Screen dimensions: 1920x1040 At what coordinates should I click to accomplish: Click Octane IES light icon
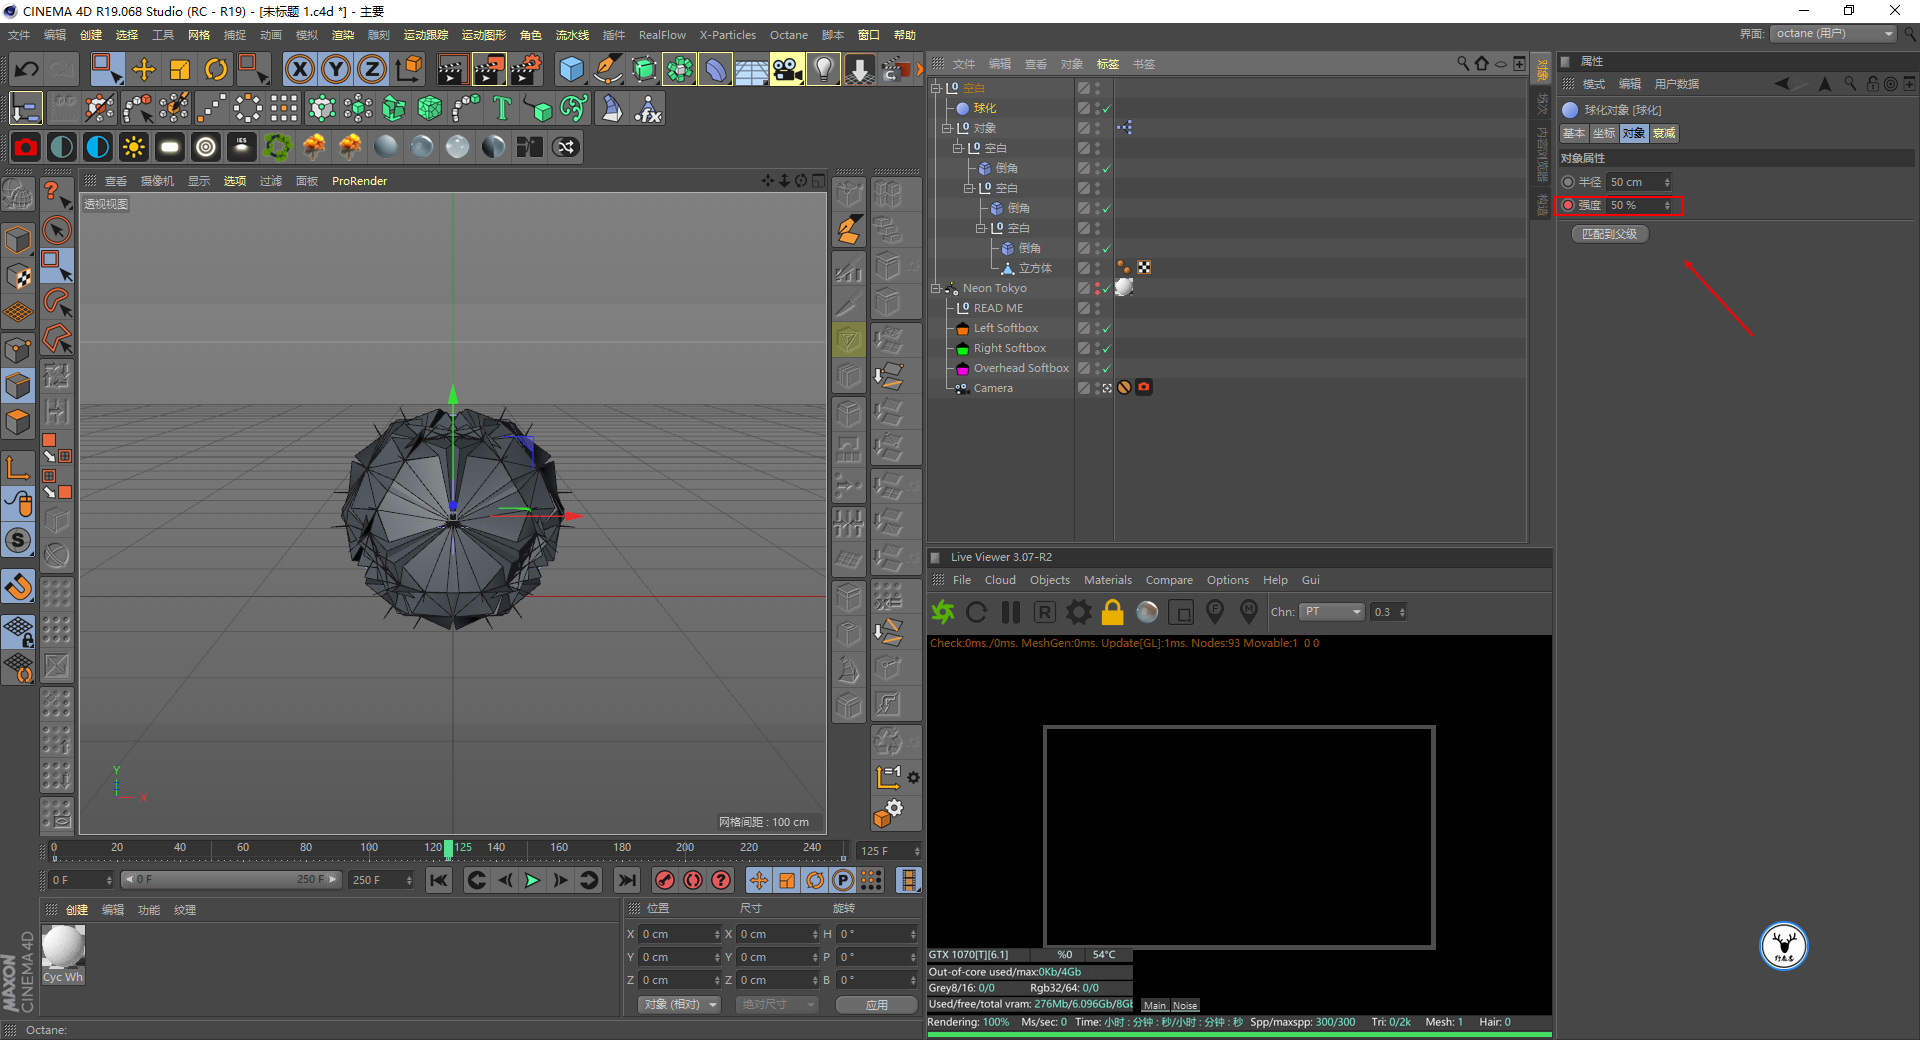pyautogui.click(x=241, y=147)
